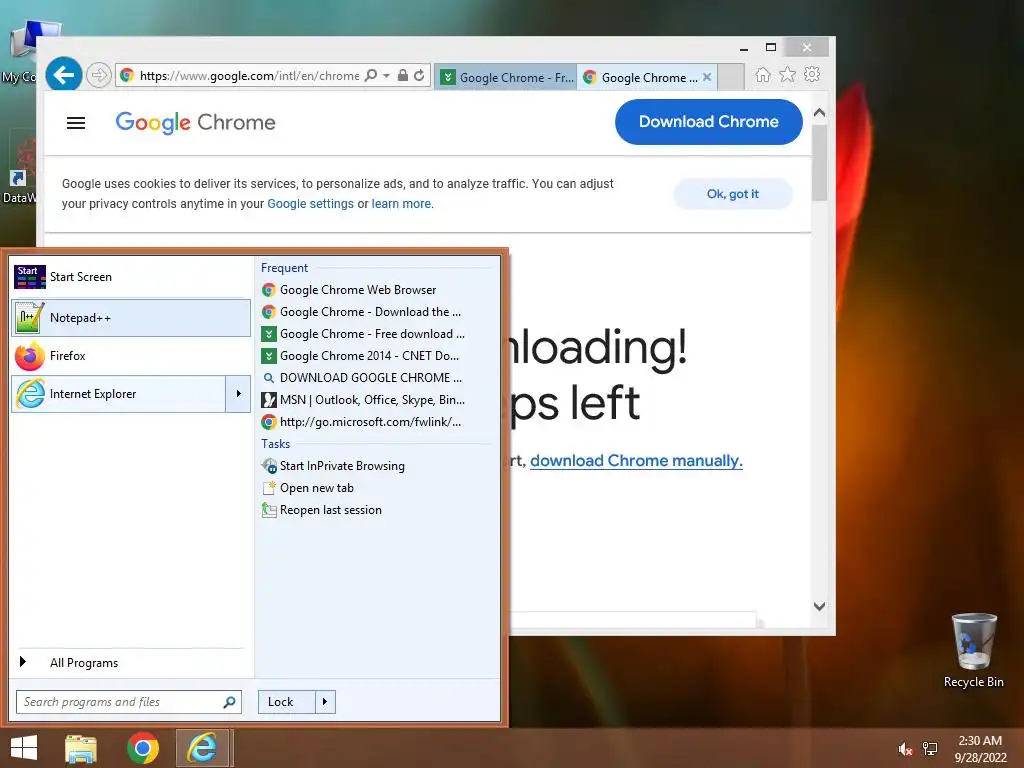Click the search magnifier in address bar
This screenshot has width=1024, height=768.
pos(370,75)
